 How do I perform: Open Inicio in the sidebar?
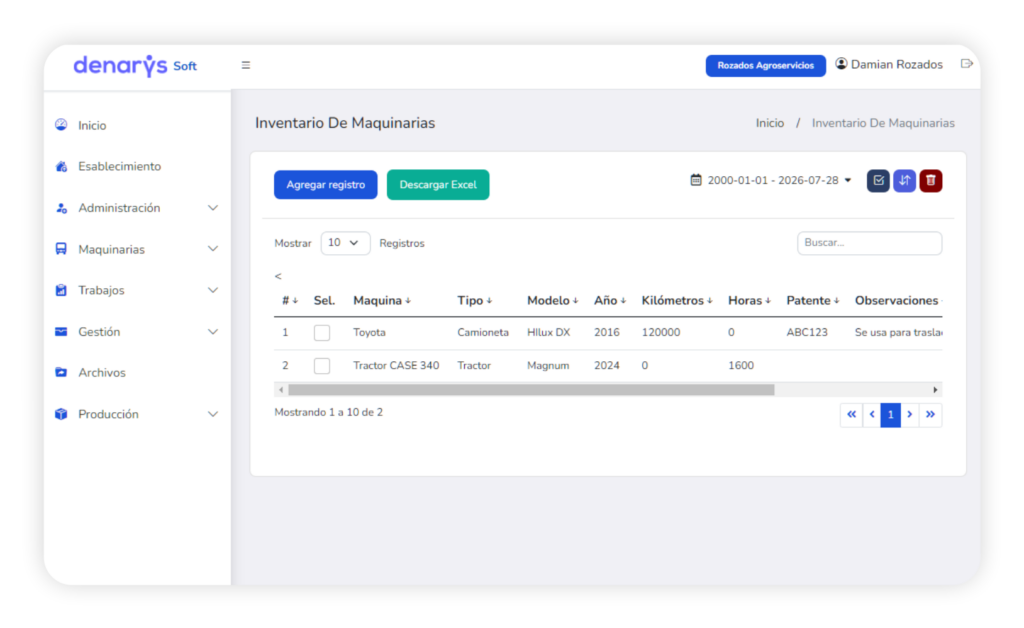pyautogui.click(x=92, y=125)
